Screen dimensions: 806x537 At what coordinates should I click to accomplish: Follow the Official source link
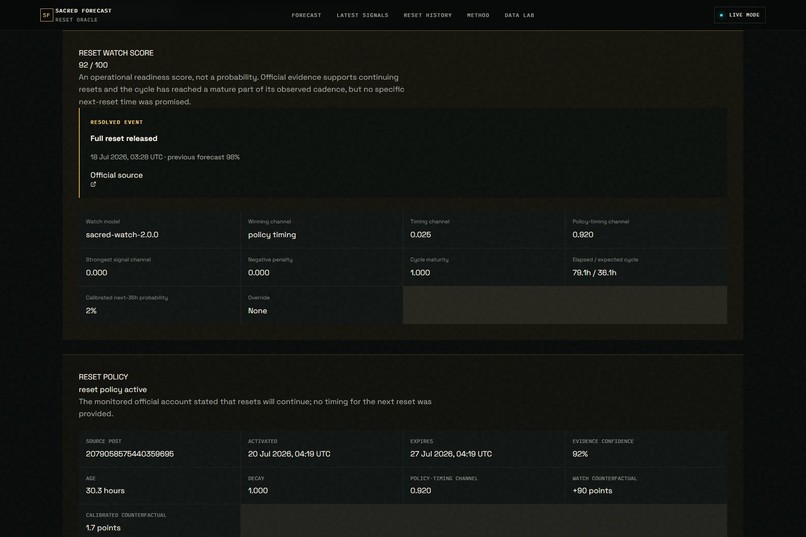(117, 175)
